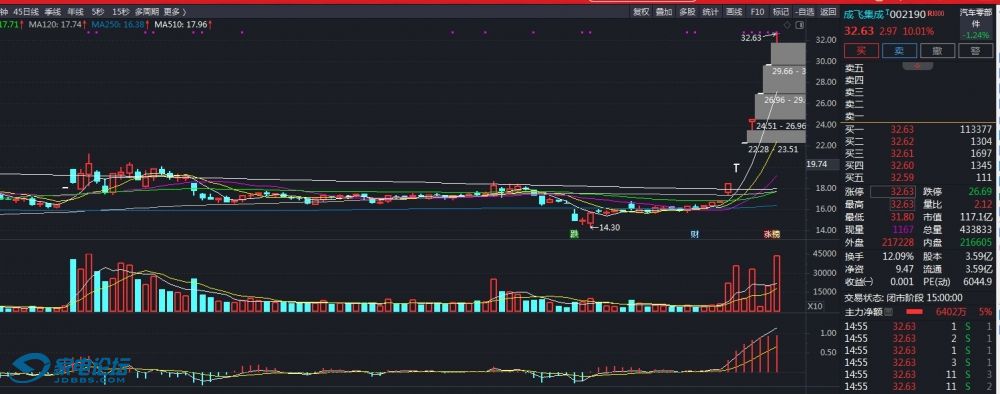Switch to the 季线 quarterly period tab
Screen dimensions: 1000x394
click(x=53, y=11)
